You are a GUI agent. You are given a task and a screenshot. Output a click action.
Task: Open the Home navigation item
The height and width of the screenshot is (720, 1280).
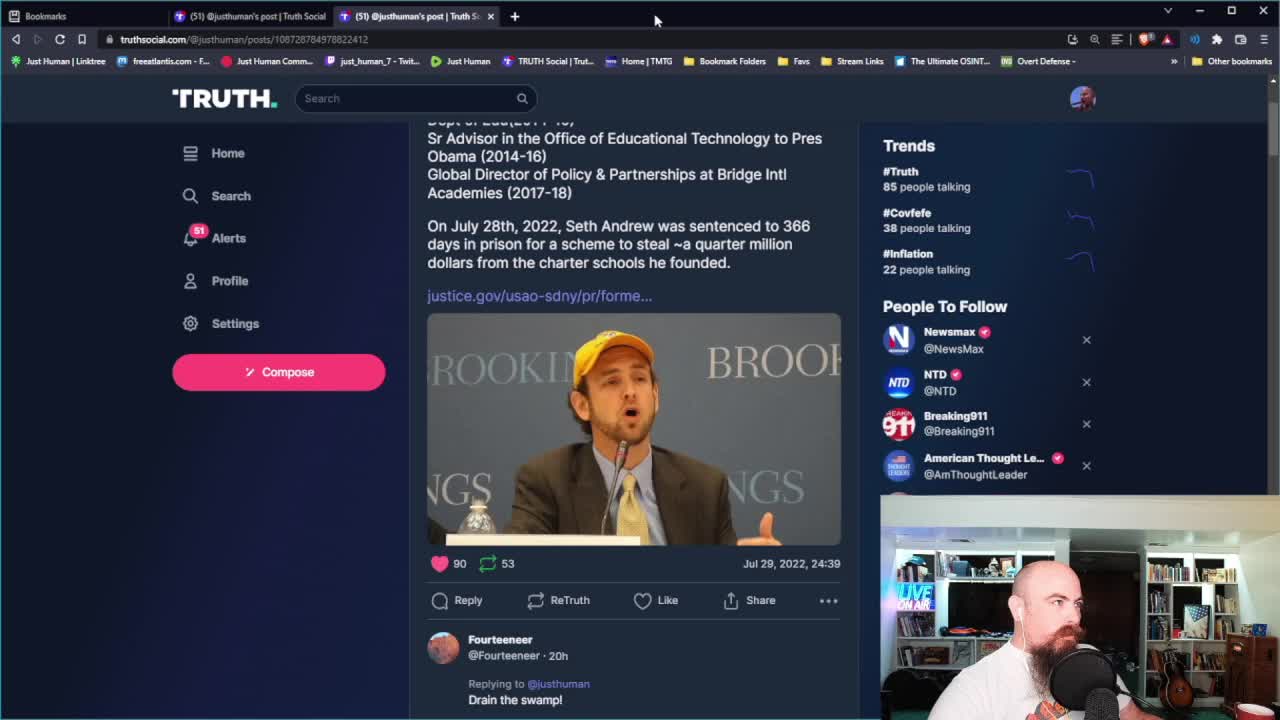click(x=214, y=153)
